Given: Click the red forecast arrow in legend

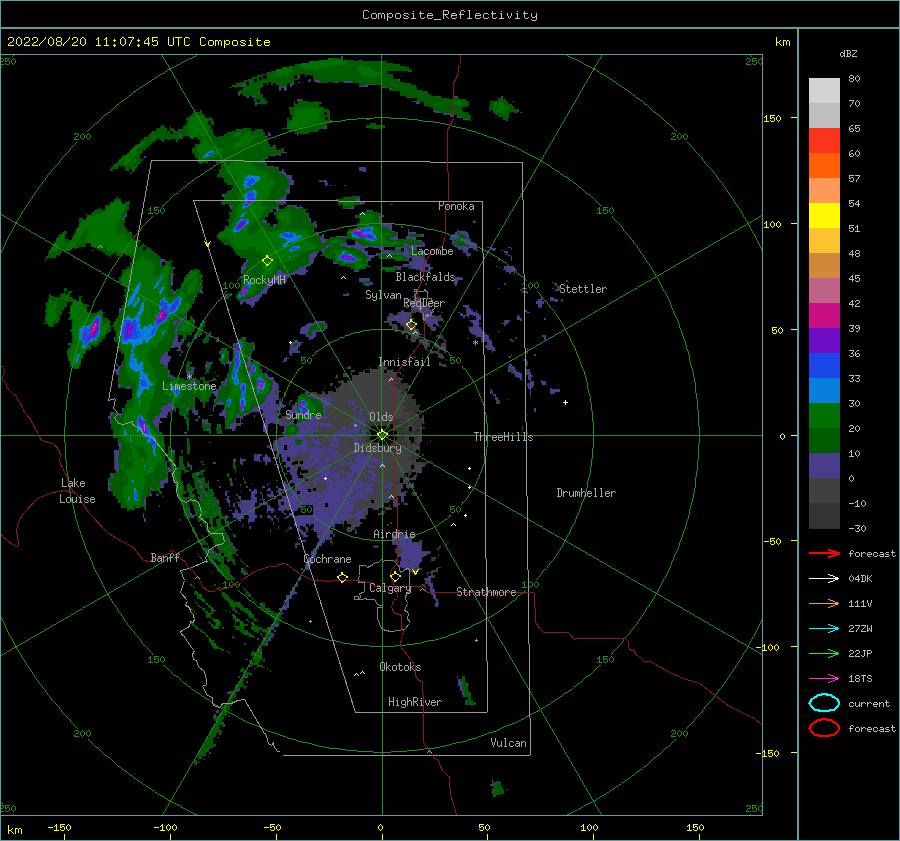Looking at the screenshot, I should (824, 553).
